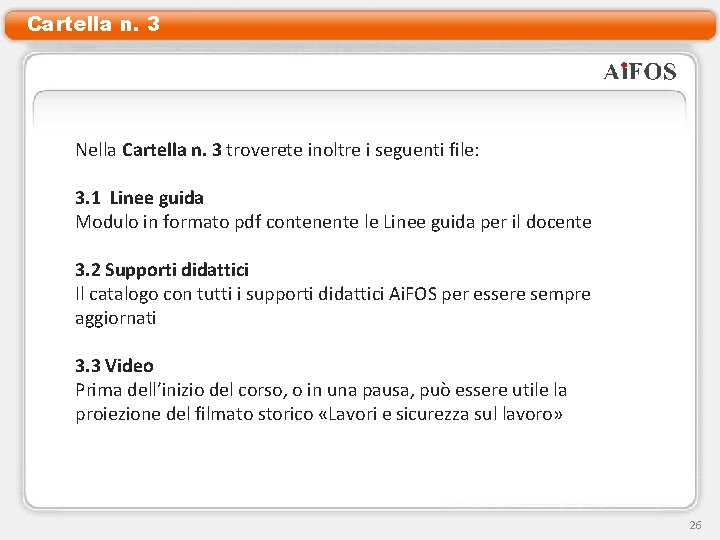Select the '3.1 Linee guida' heading
720x540 pixels.
[x=139, y=198]
